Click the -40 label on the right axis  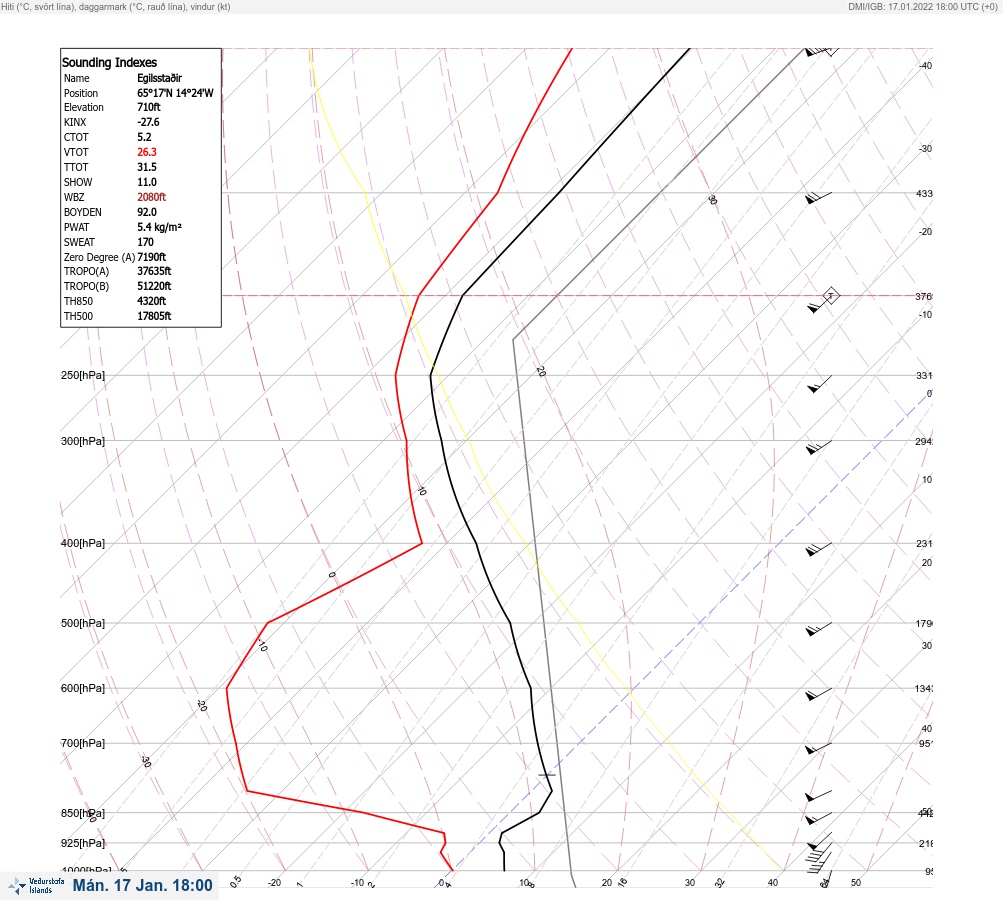[x=926, y=65]
